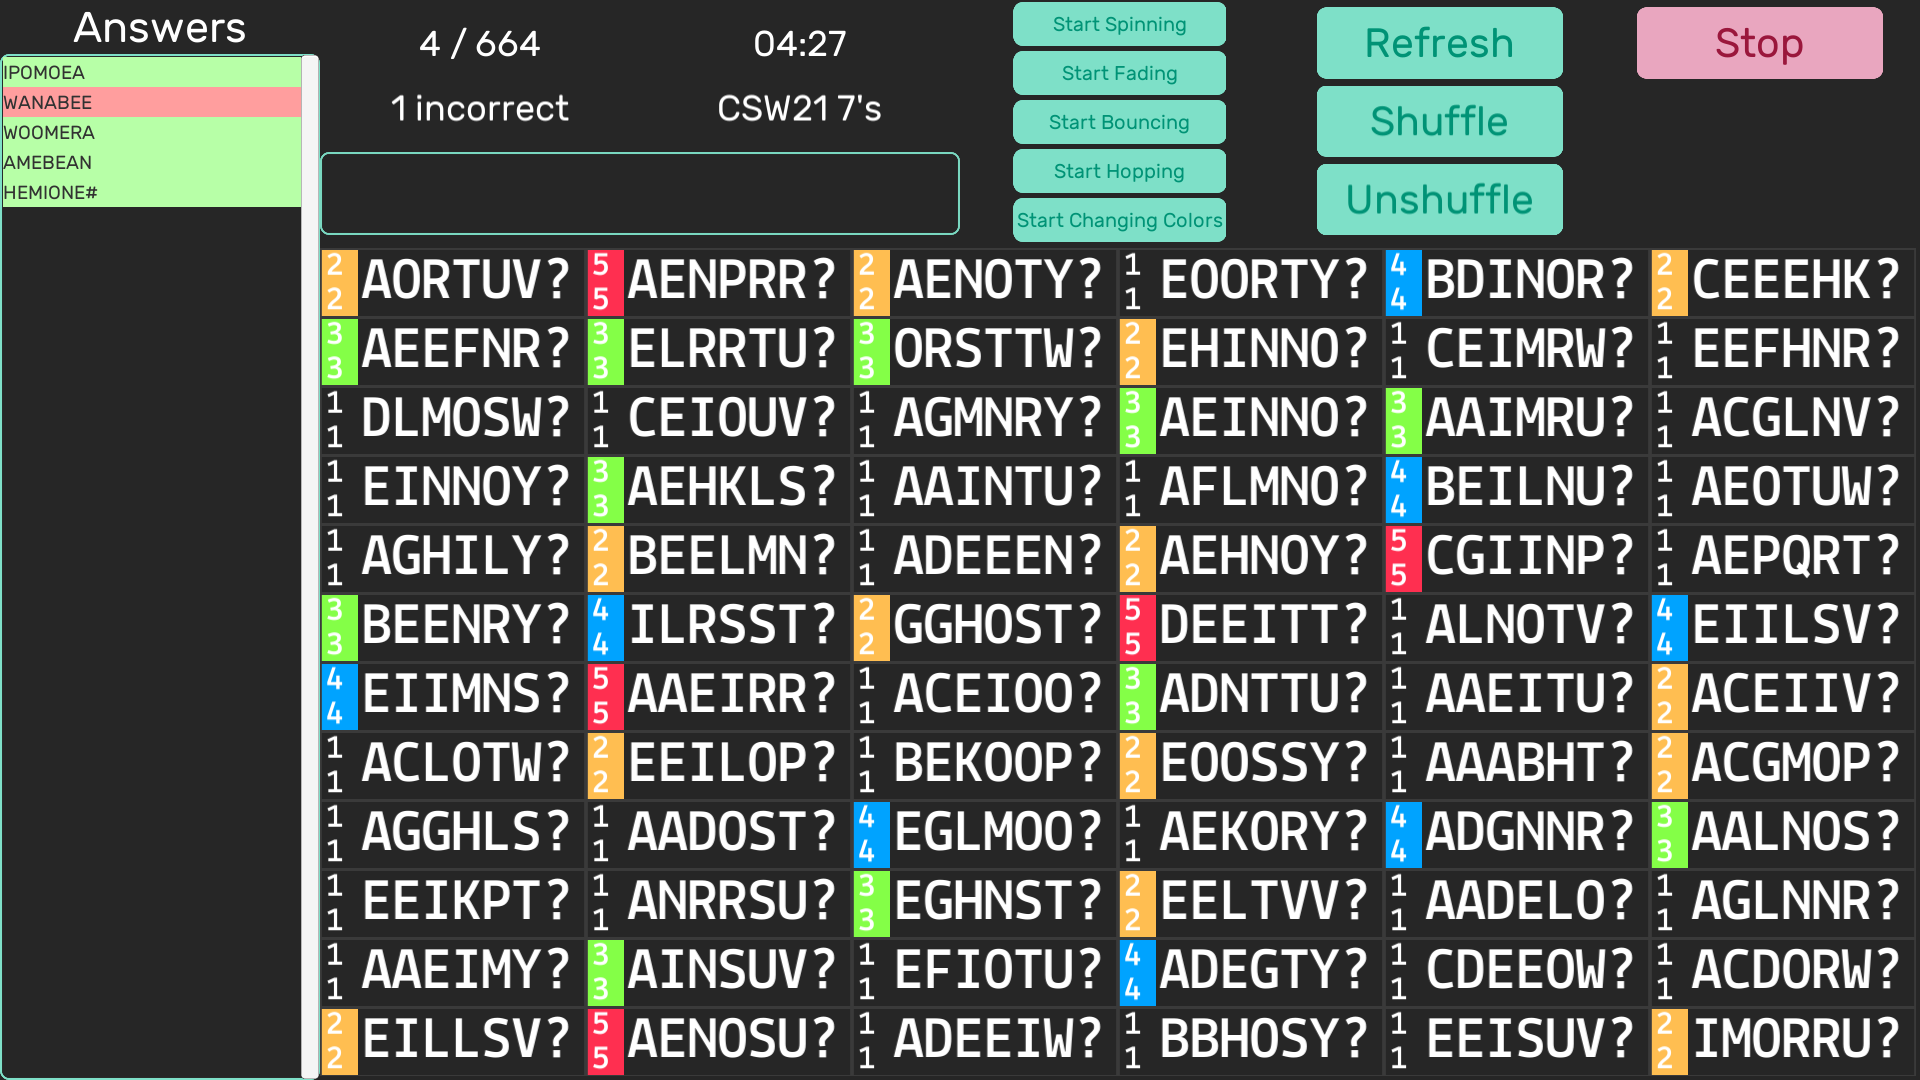Click the Answers panel scrollbar
This screenshot has height=1080, width=1920.
click(x=310, y=565)
